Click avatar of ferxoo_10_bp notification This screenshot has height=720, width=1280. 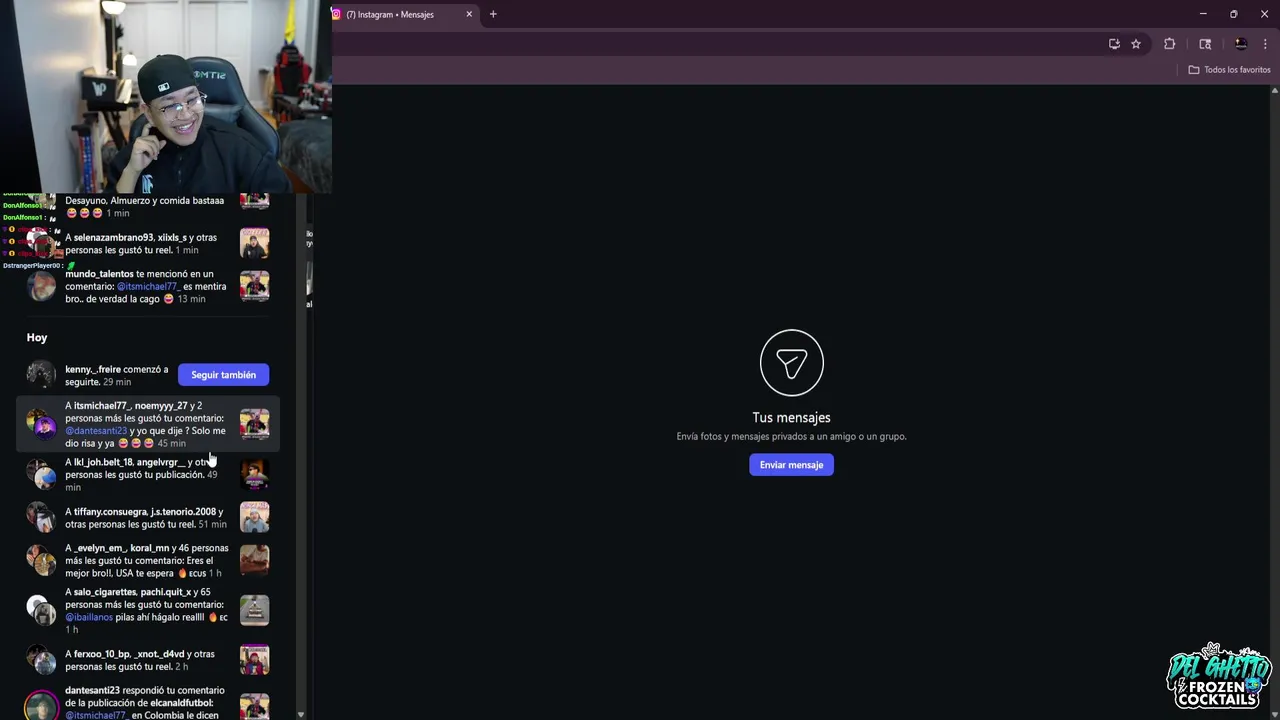click(41, 660)
